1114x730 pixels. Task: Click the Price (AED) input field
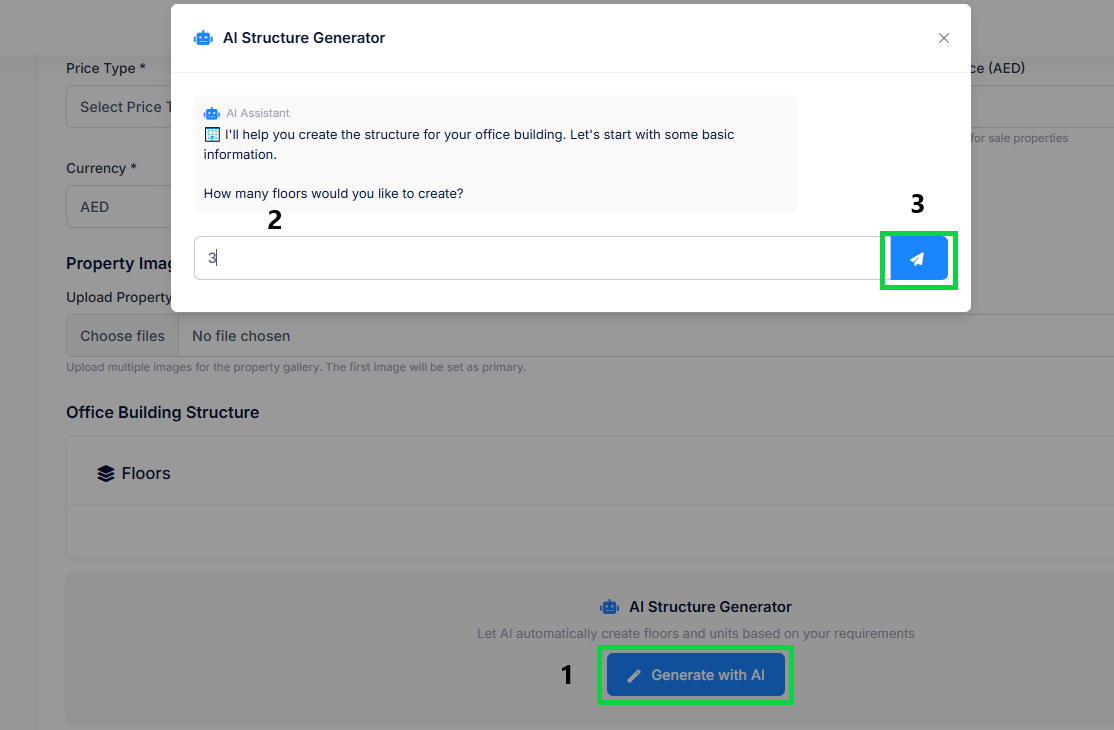(x=1040, y=107)
